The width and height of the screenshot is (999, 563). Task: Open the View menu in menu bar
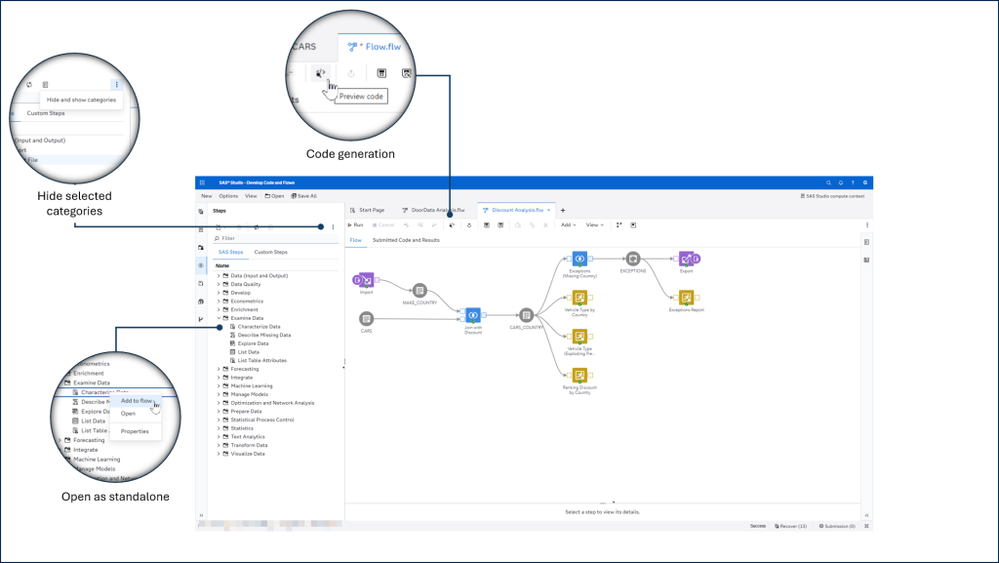click(251, 196)
